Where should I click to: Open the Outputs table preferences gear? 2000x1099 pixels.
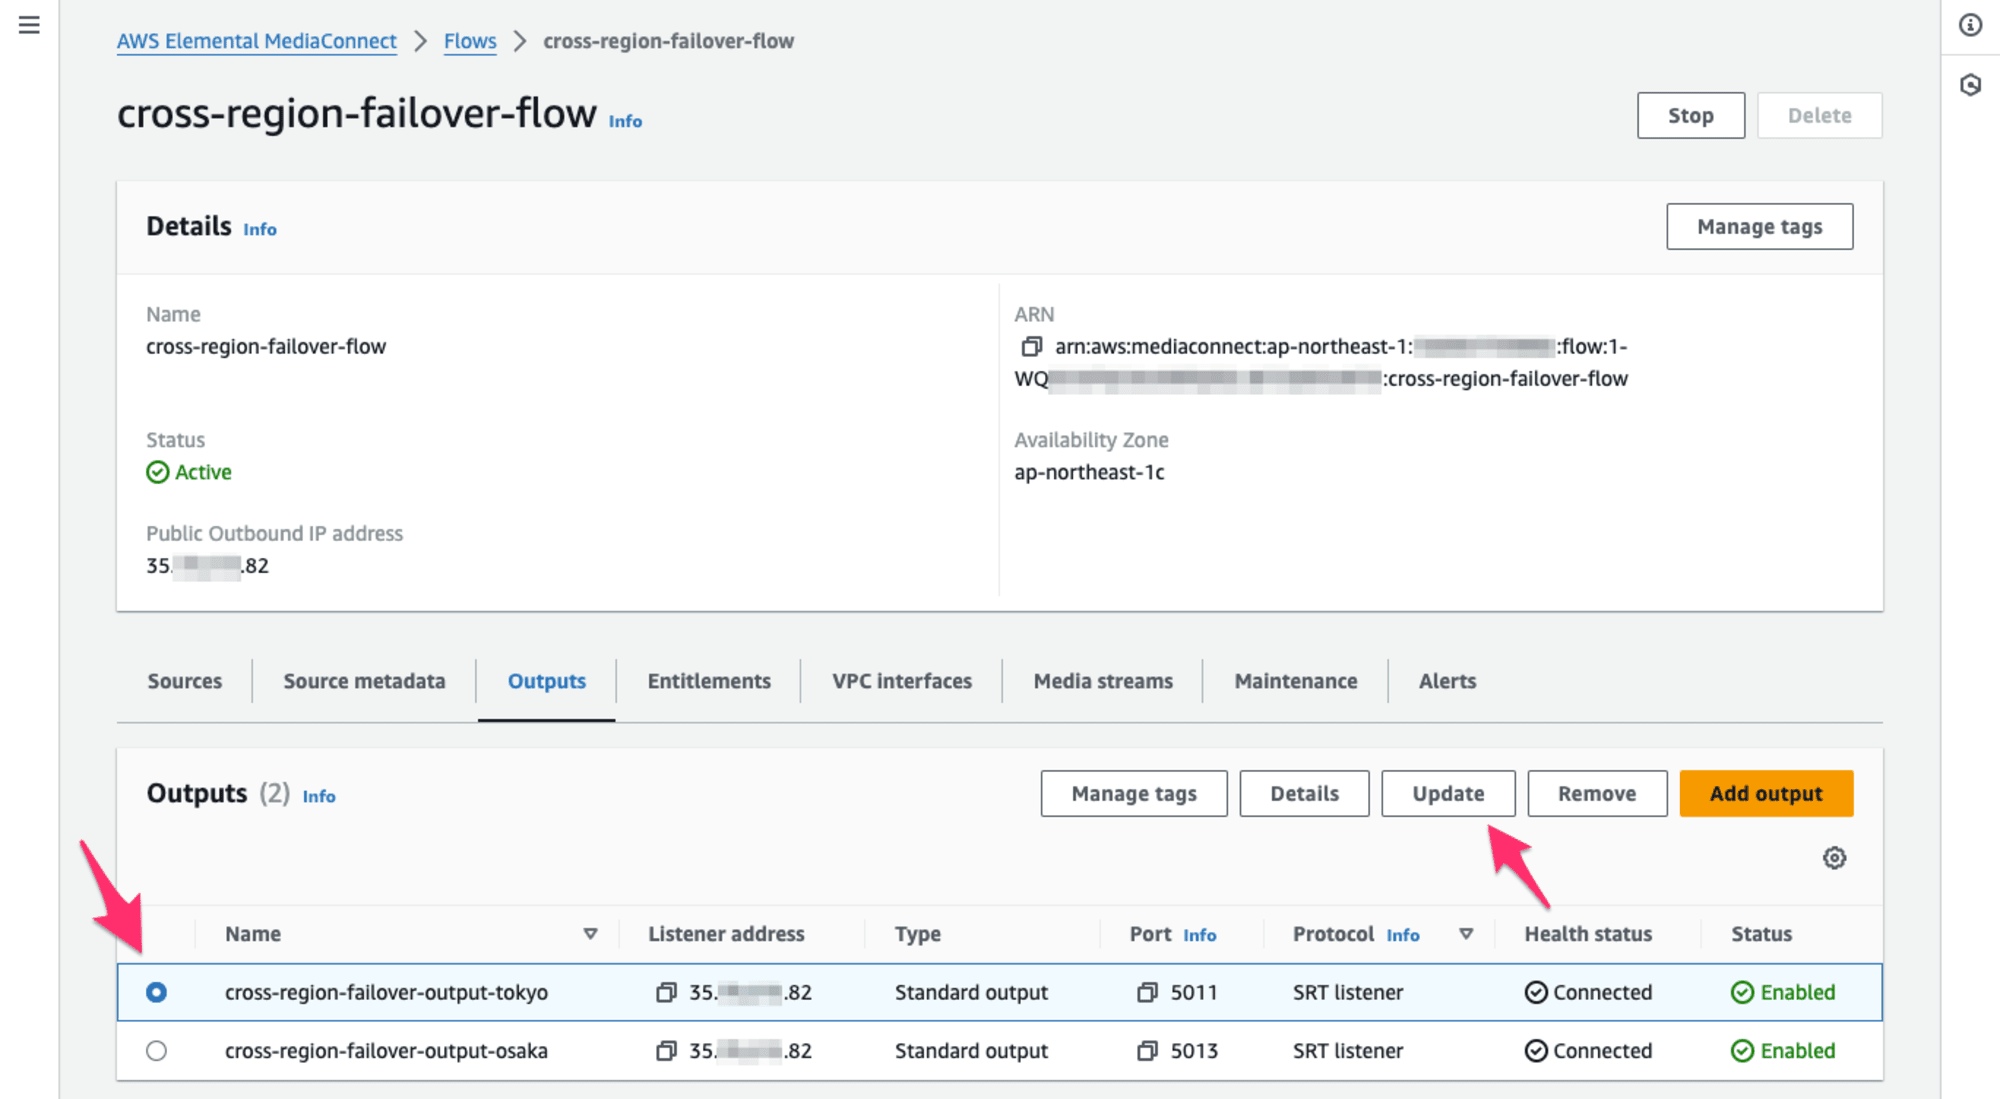(x=1834, y=858)
